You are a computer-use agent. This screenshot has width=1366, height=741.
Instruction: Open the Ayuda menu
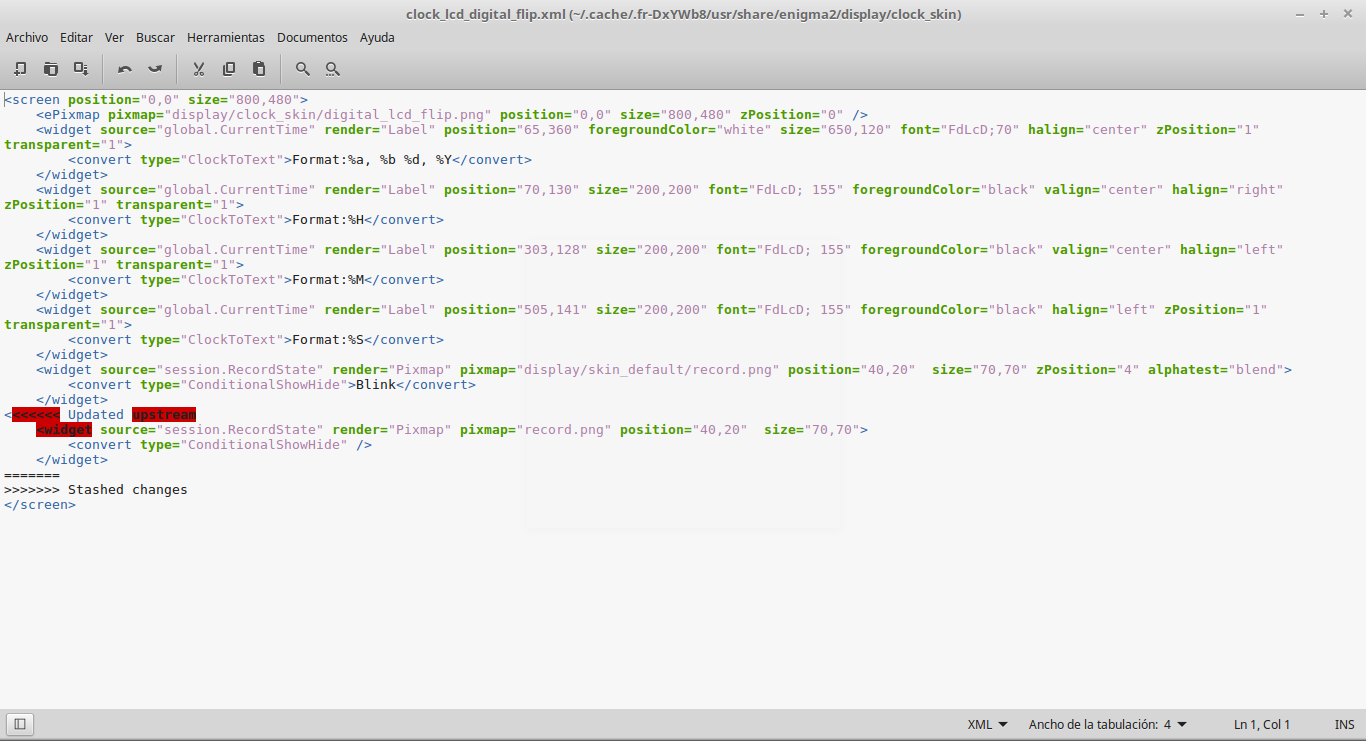pos(377,37)
